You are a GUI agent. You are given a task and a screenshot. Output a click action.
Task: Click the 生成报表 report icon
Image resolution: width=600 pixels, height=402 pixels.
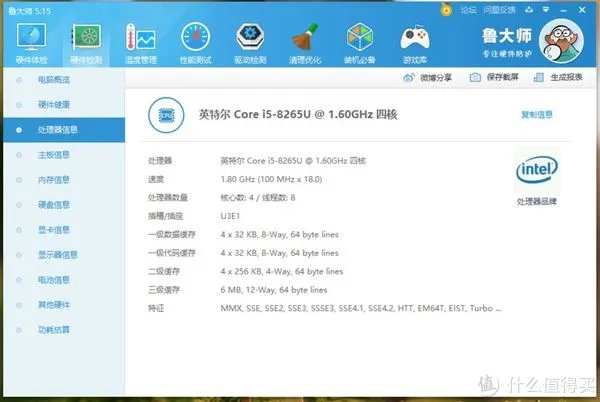(538, 77)
